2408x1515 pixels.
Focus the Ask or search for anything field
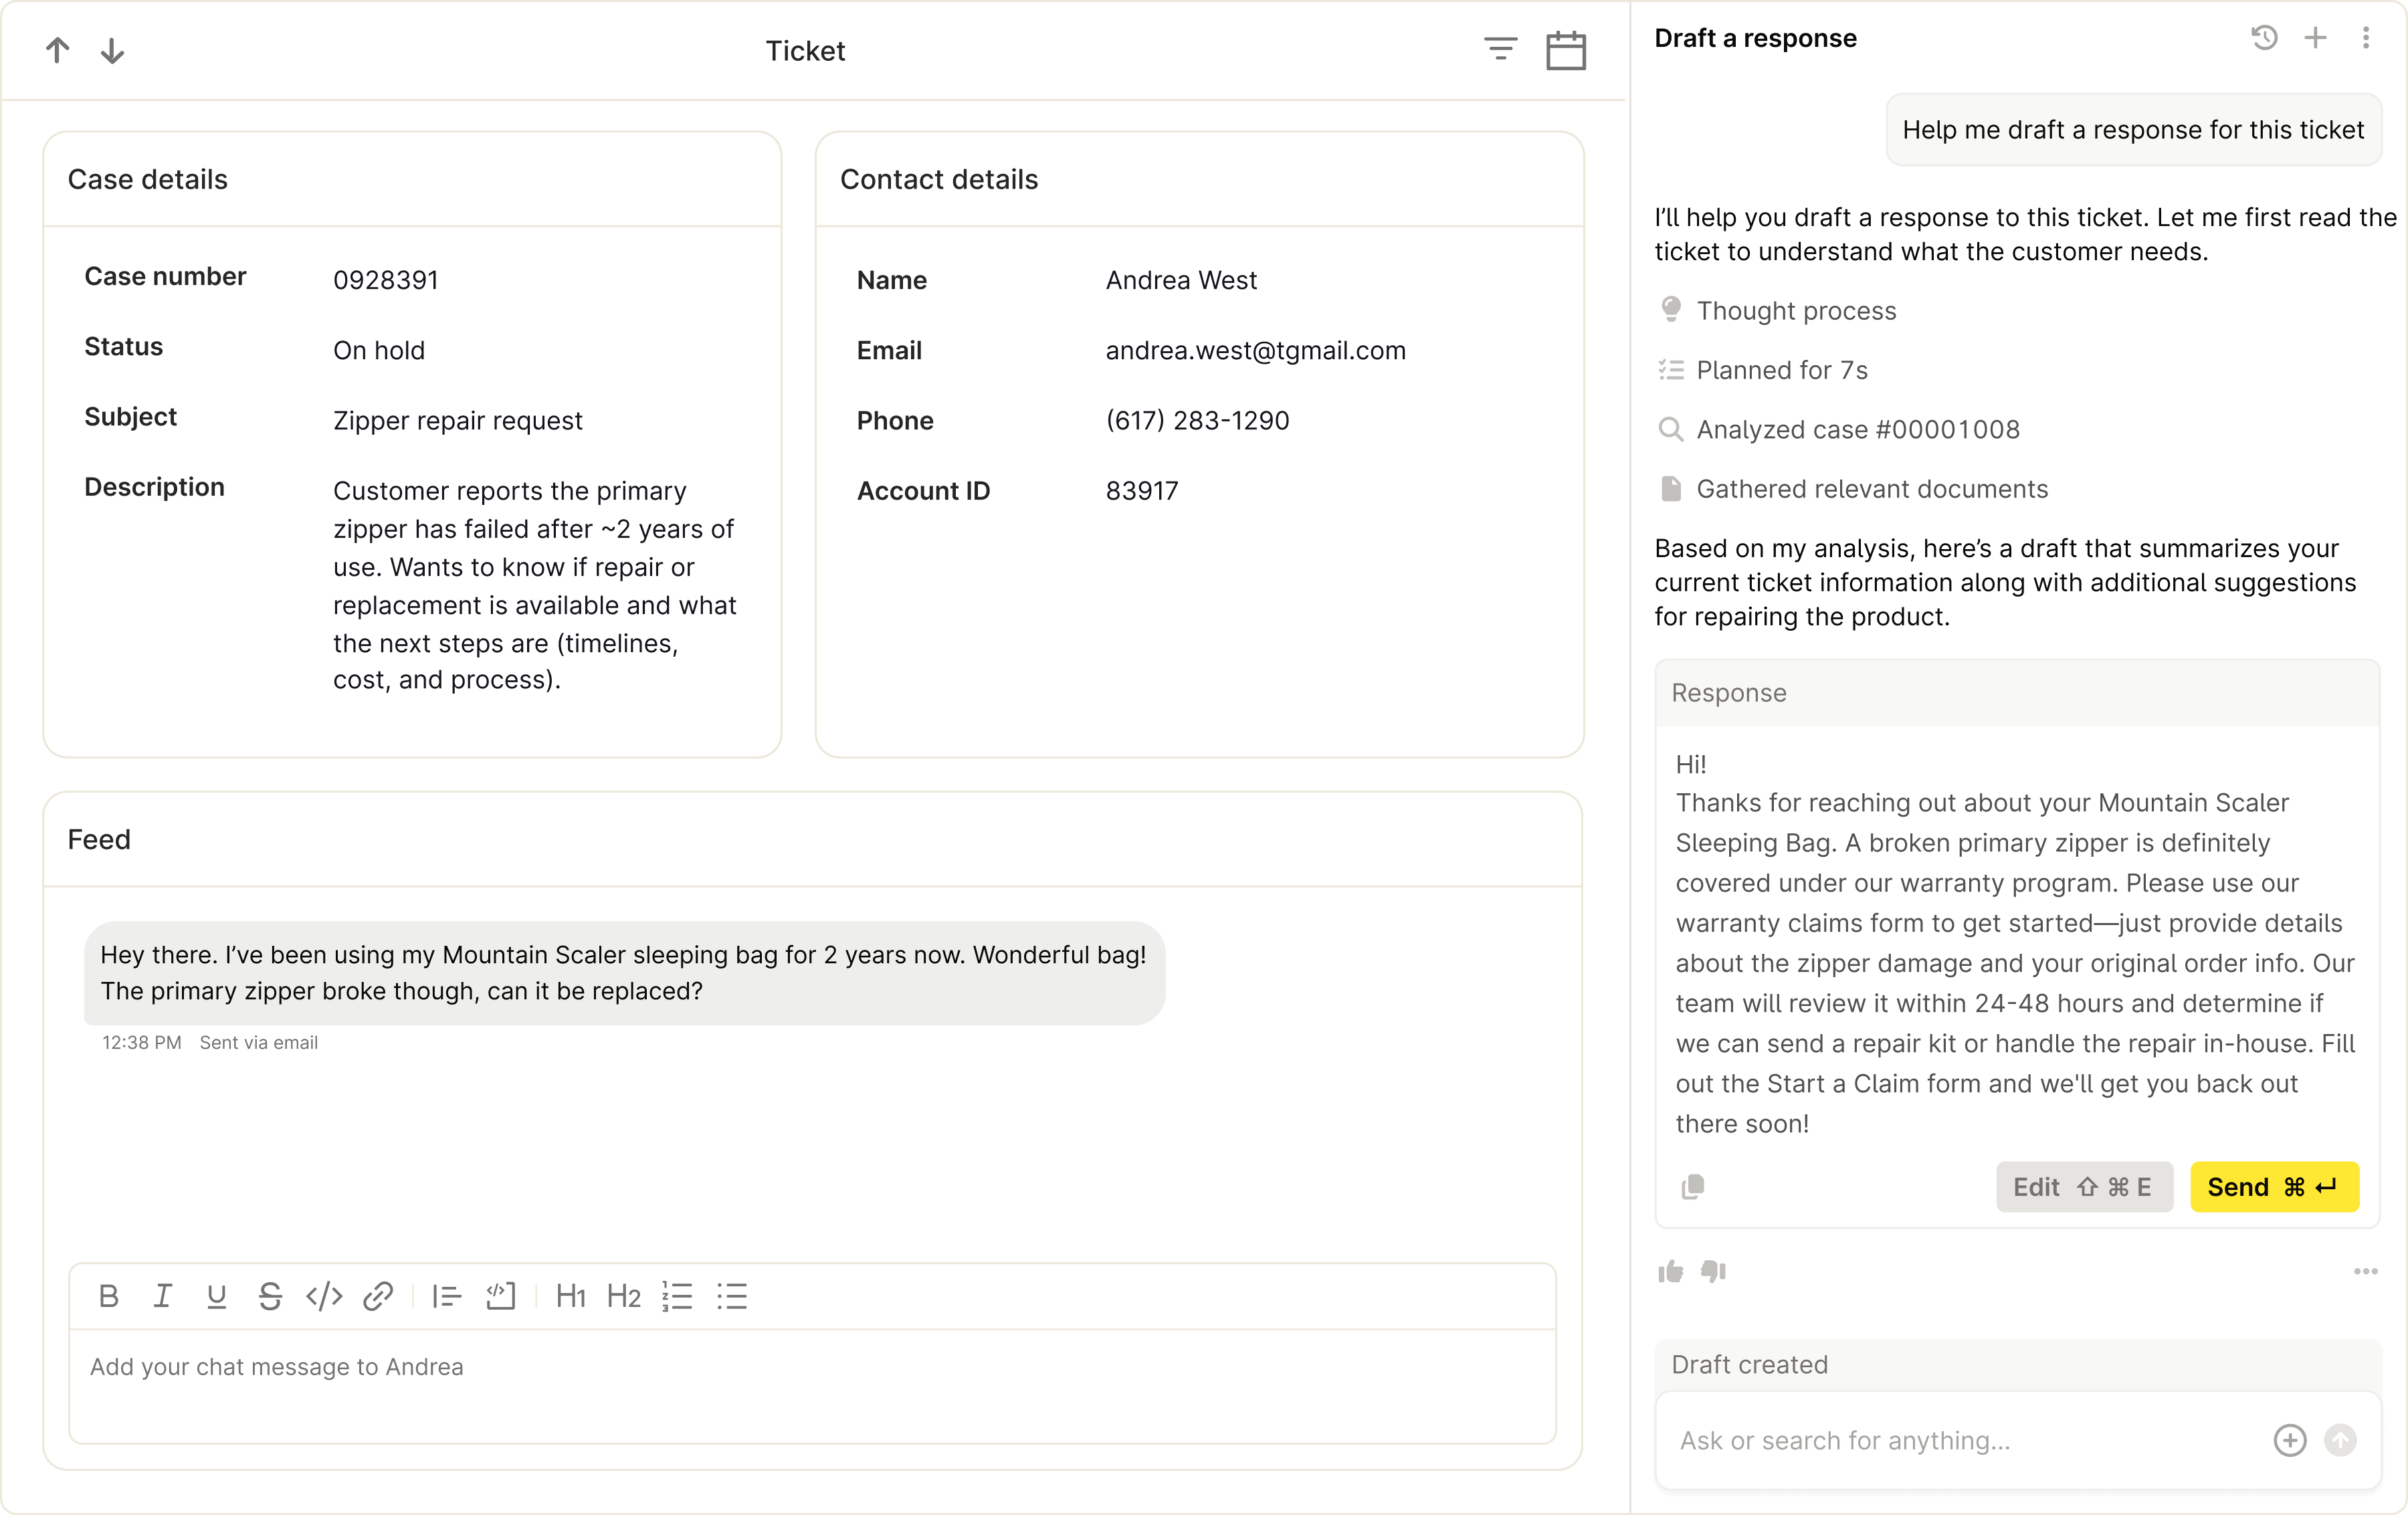(x=1960, y=1440)
